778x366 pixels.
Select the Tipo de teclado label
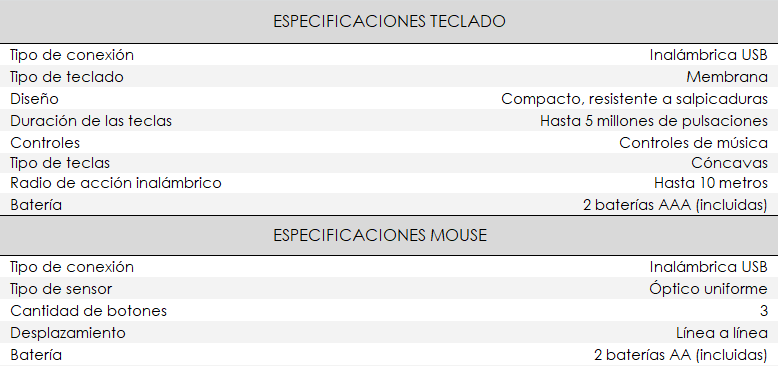click(66, 77)
